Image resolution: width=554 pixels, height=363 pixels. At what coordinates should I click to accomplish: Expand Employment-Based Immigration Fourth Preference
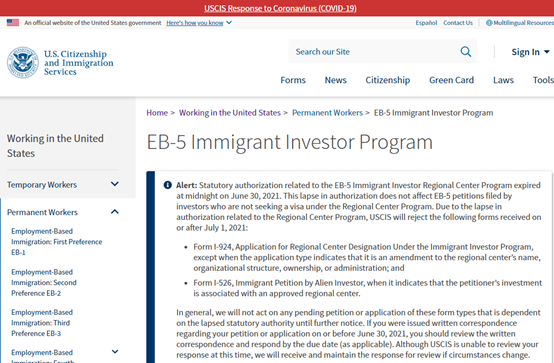115,352
